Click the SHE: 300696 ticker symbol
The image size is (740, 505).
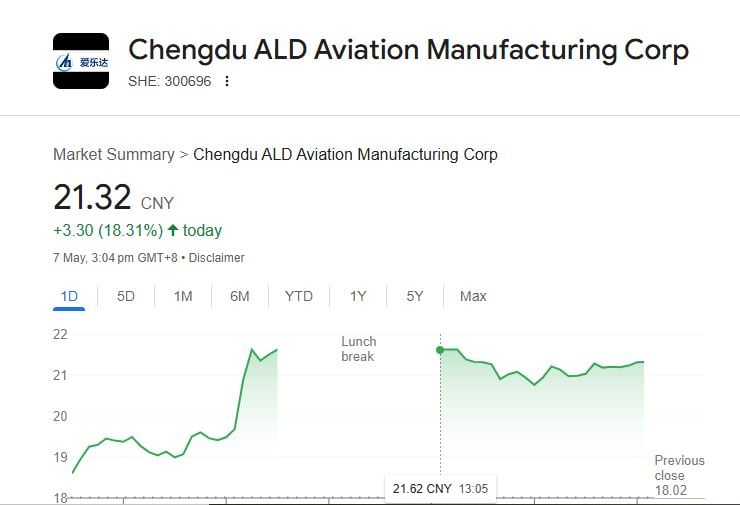[x=169, y=81]
